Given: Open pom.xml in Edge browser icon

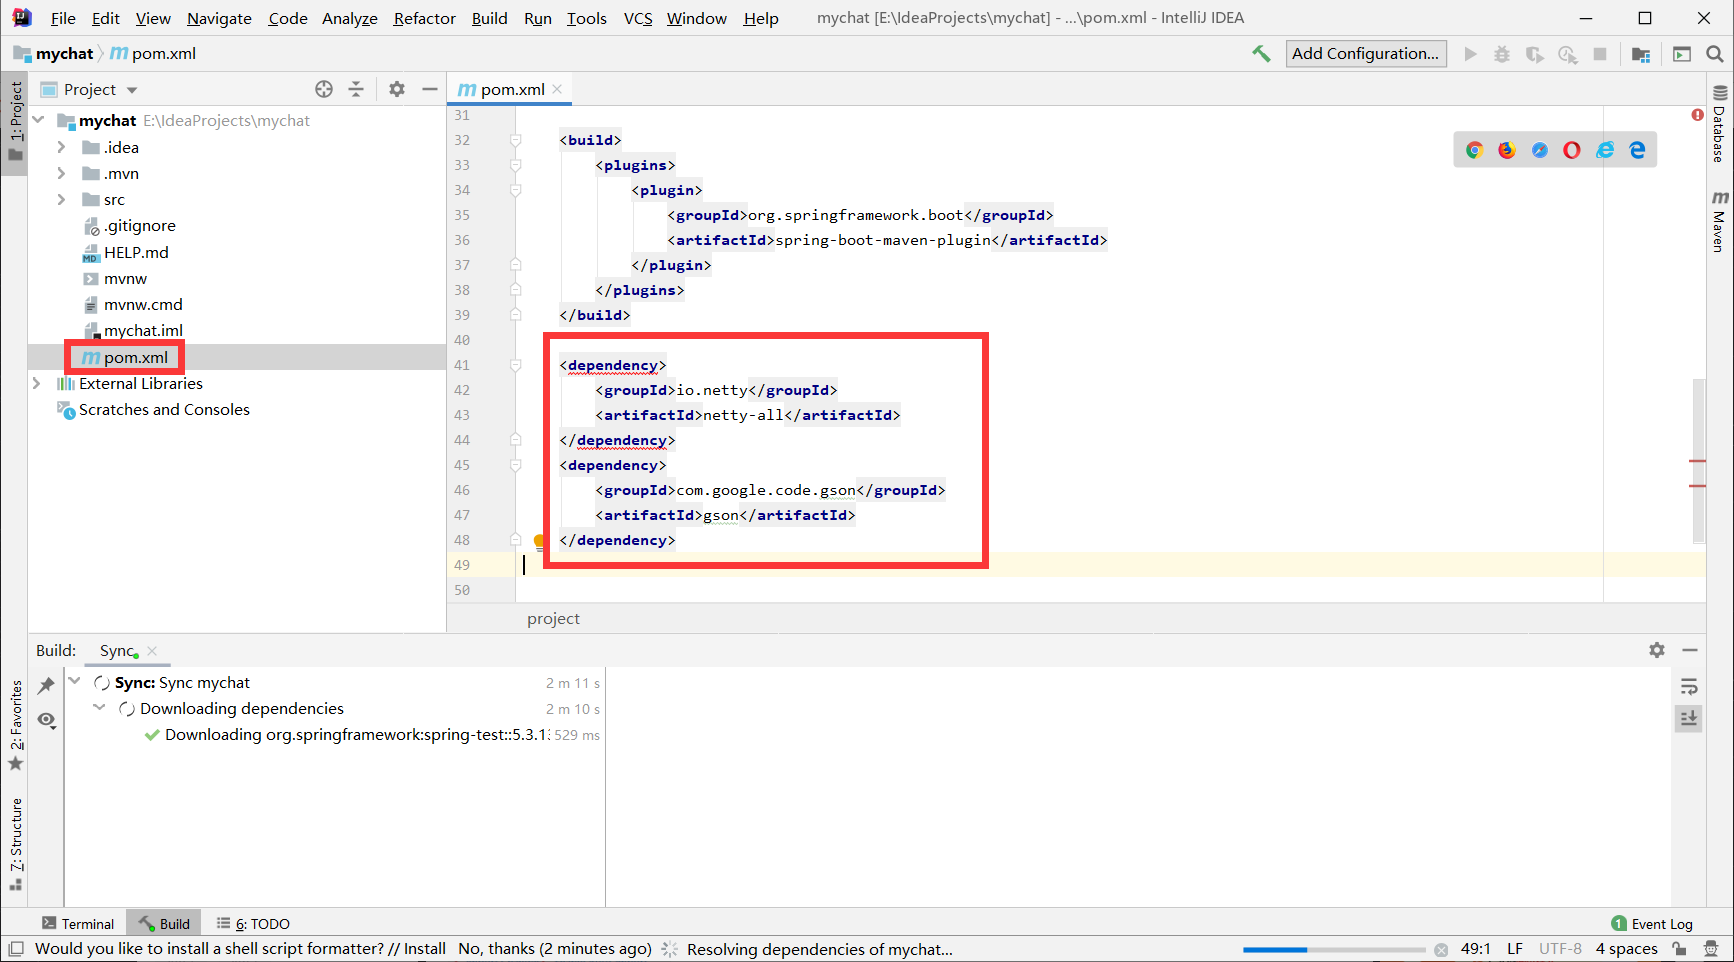Looking at the screenshot, I should pyautogui.click(x=1637, y=150).
